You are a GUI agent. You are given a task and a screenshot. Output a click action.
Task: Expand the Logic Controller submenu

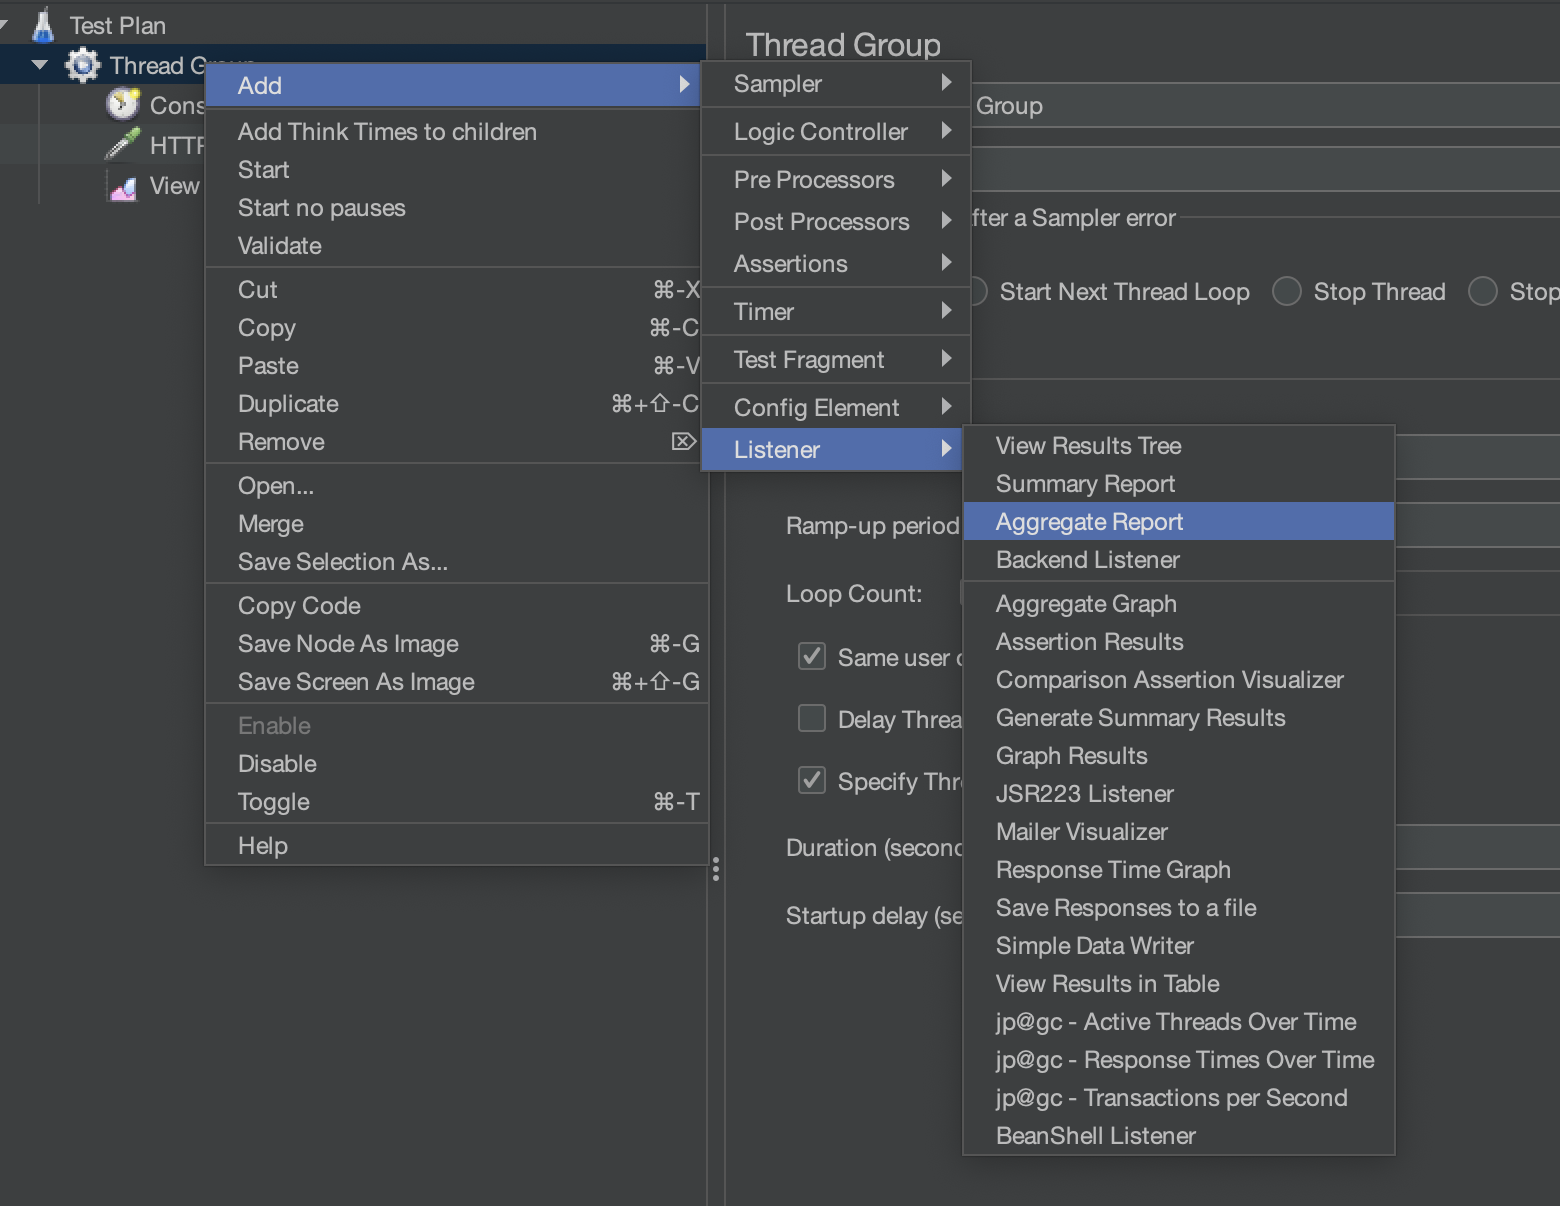pyautogui.click(x=836, y=132)
